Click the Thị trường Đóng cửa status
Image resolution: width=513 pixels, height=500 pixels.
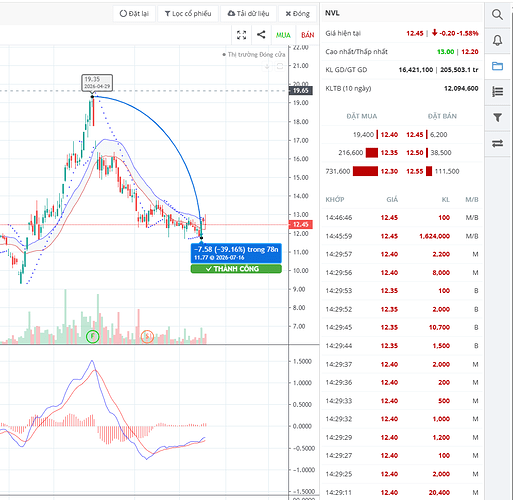coord(254,54)
